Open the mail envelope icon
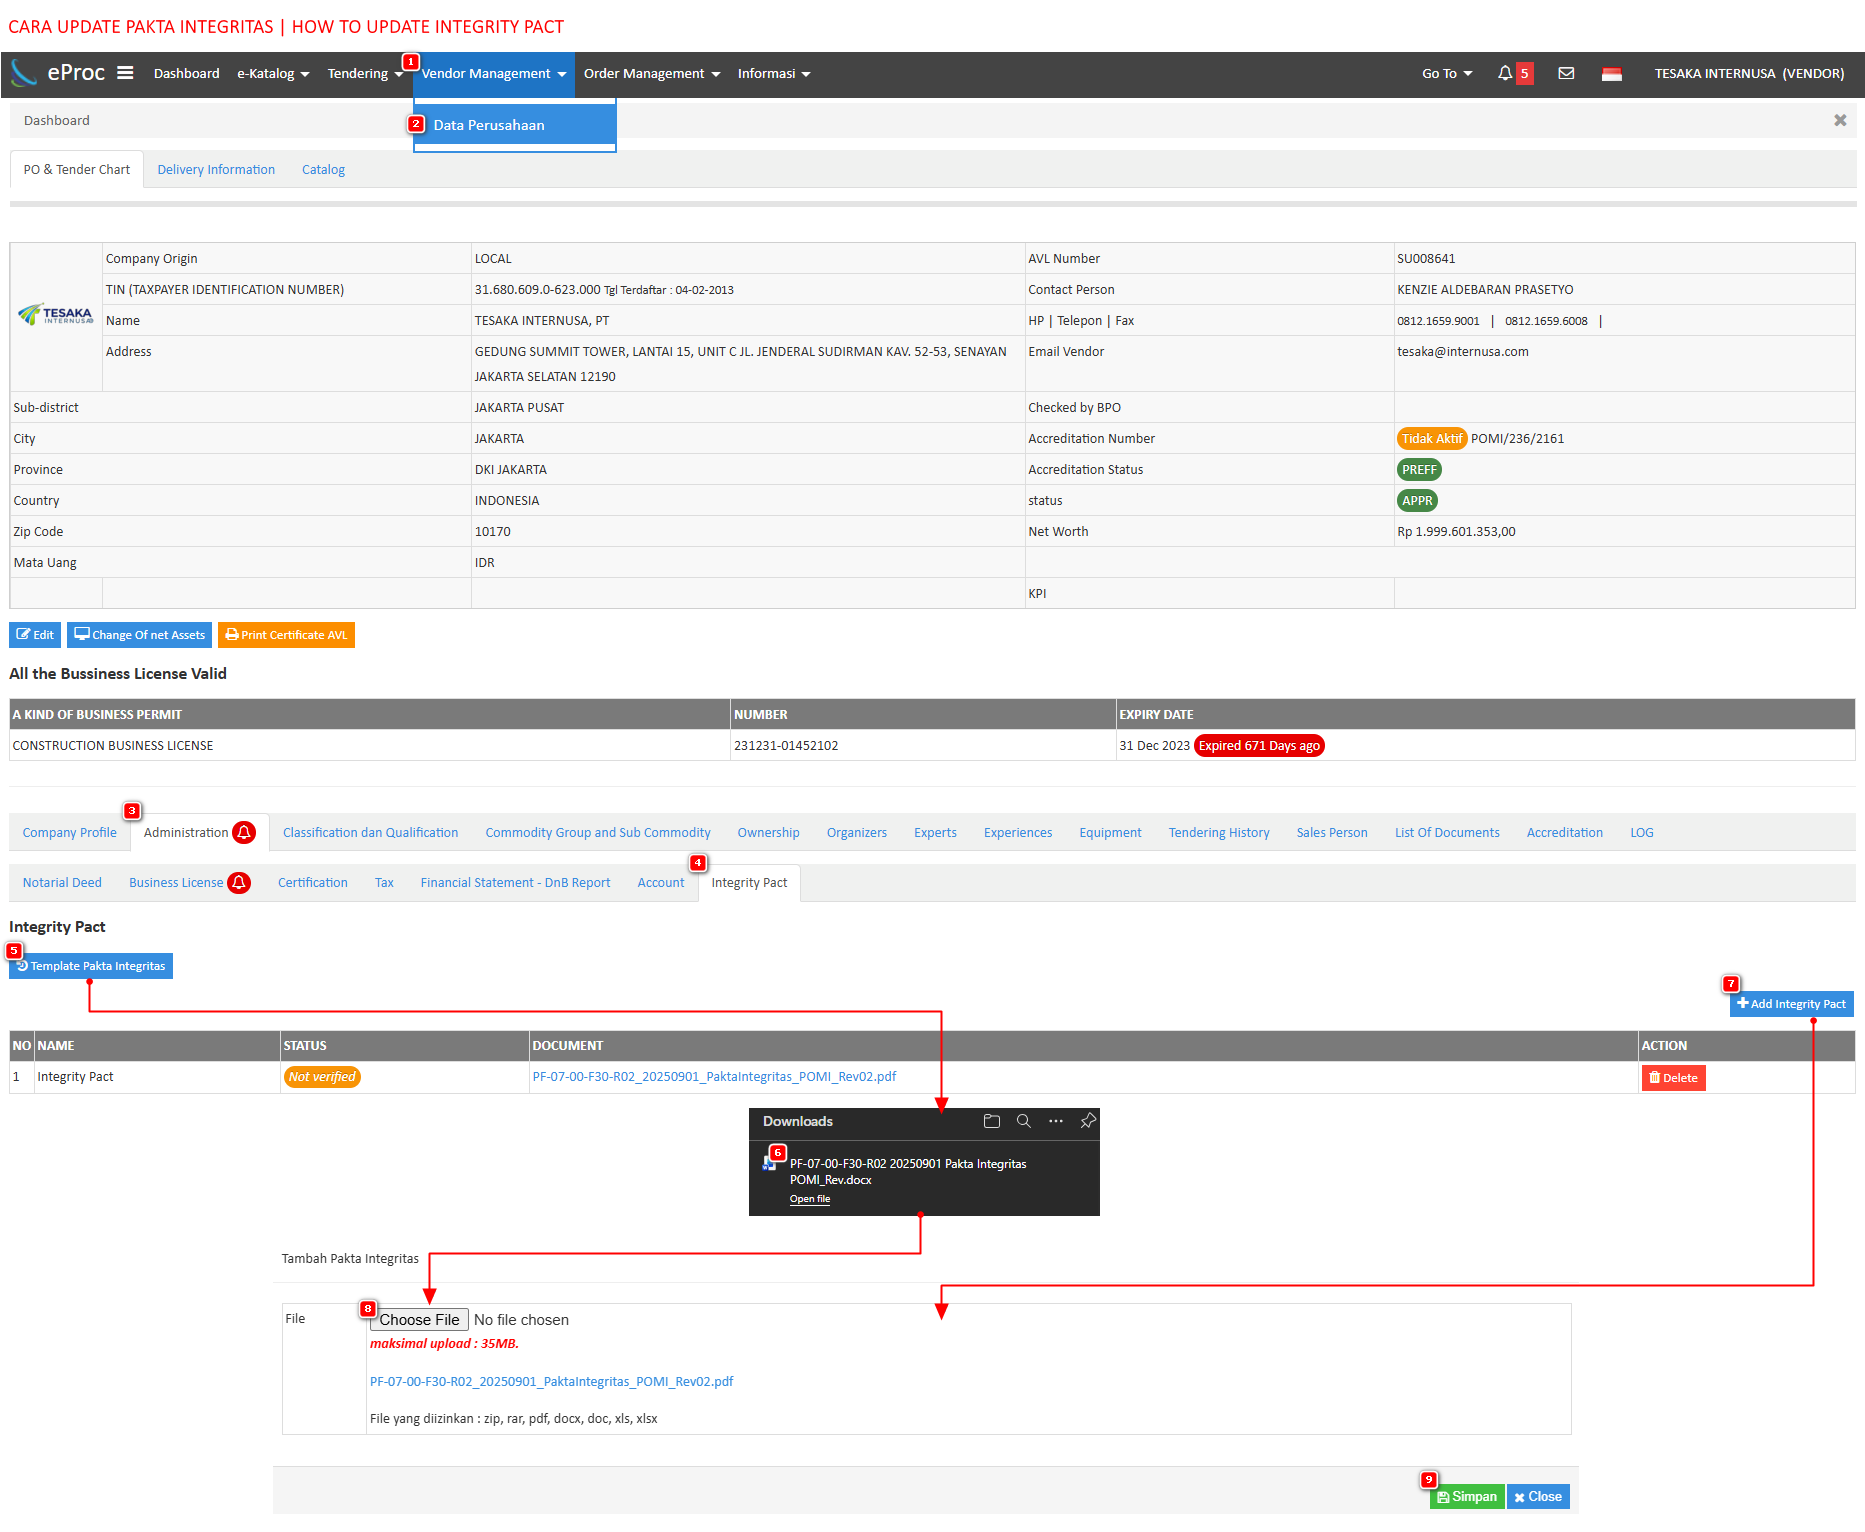The width and height of the screenshot is (1865, 1532). click(1566, 73)
